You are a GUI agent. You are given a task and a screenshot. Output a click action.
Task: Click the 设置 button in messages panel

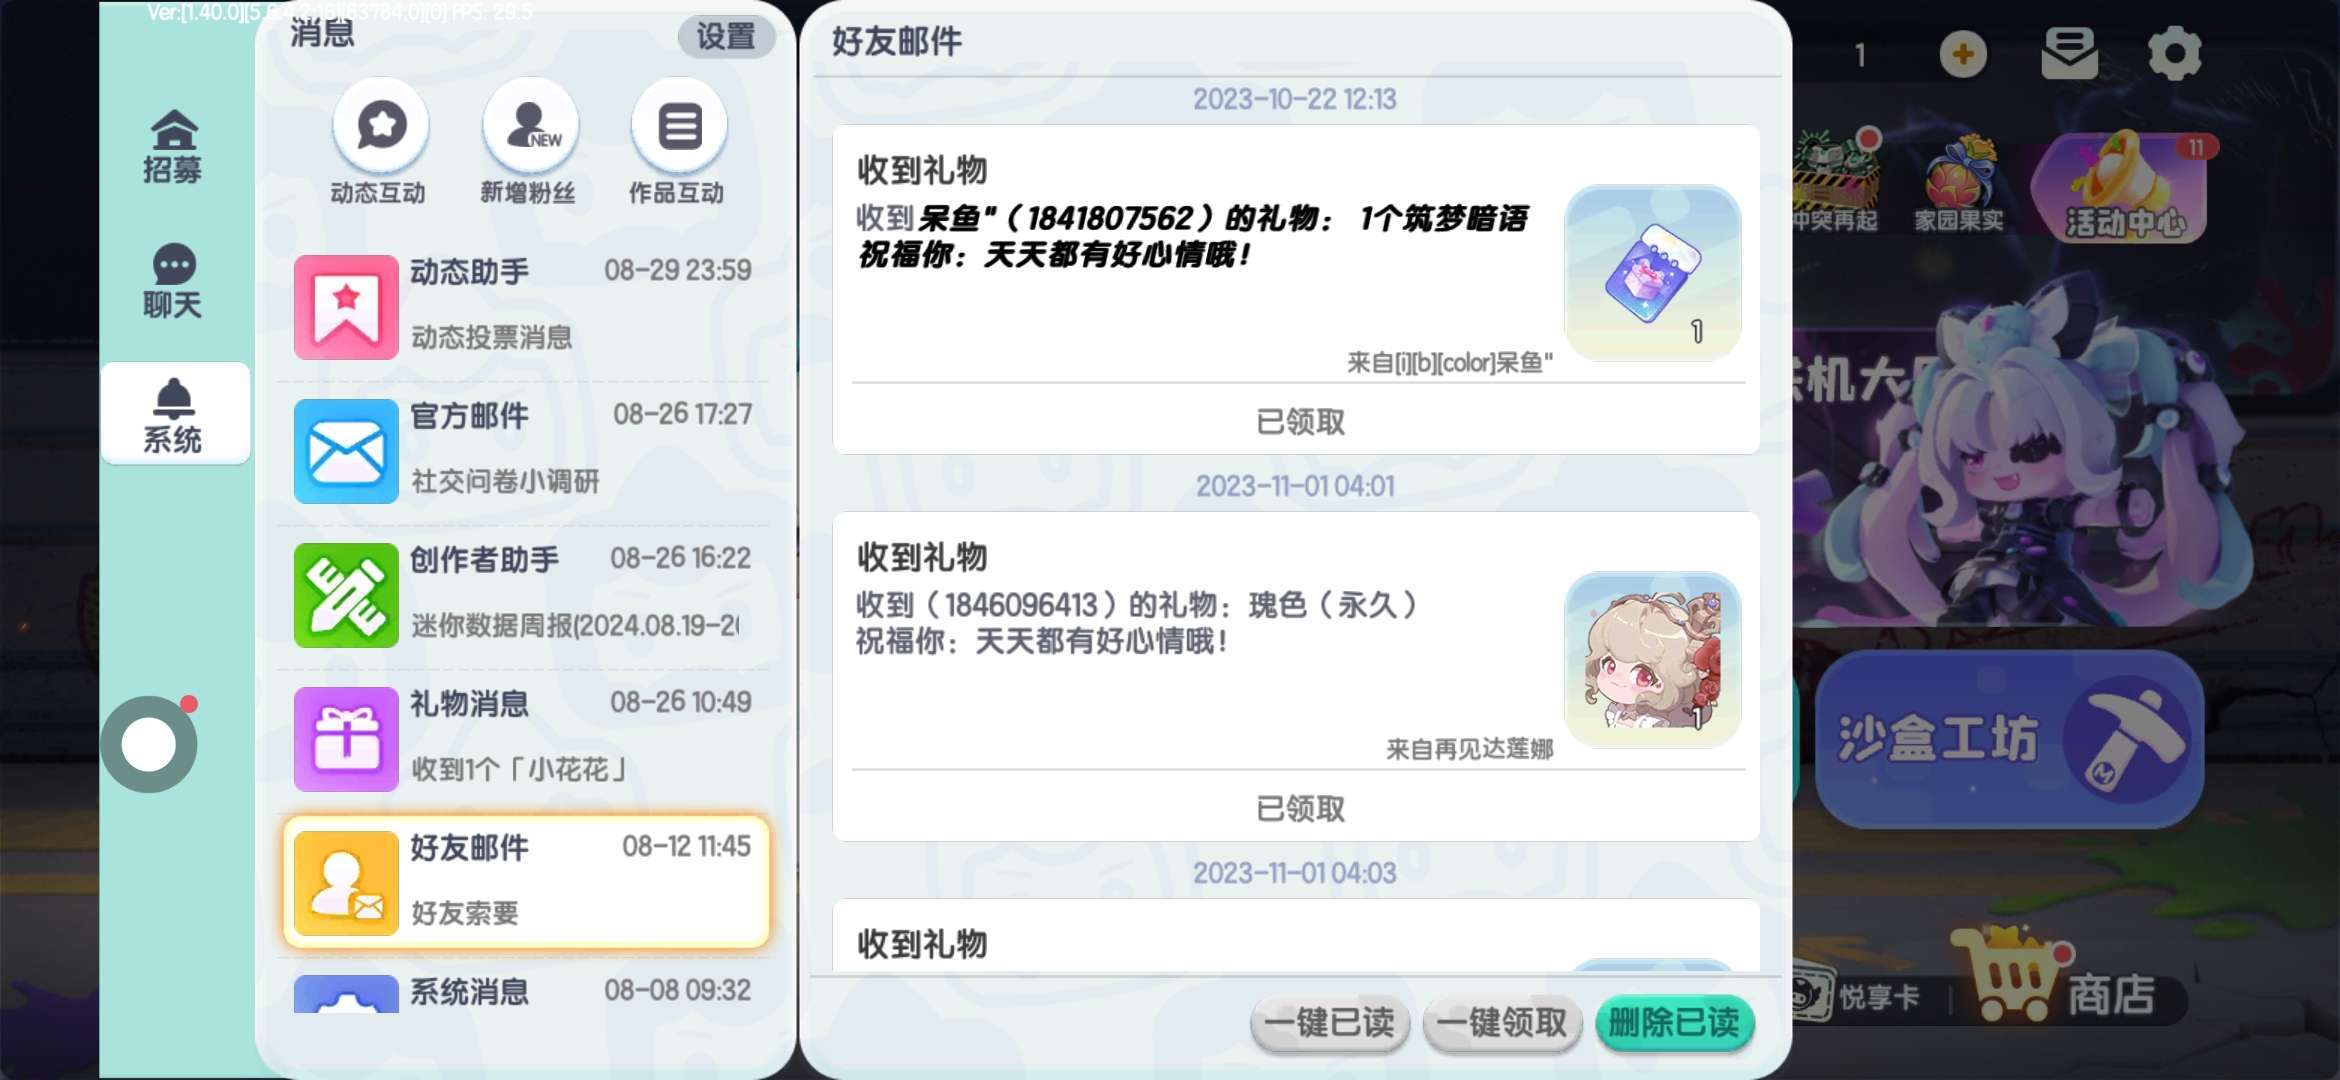point(726,36)
